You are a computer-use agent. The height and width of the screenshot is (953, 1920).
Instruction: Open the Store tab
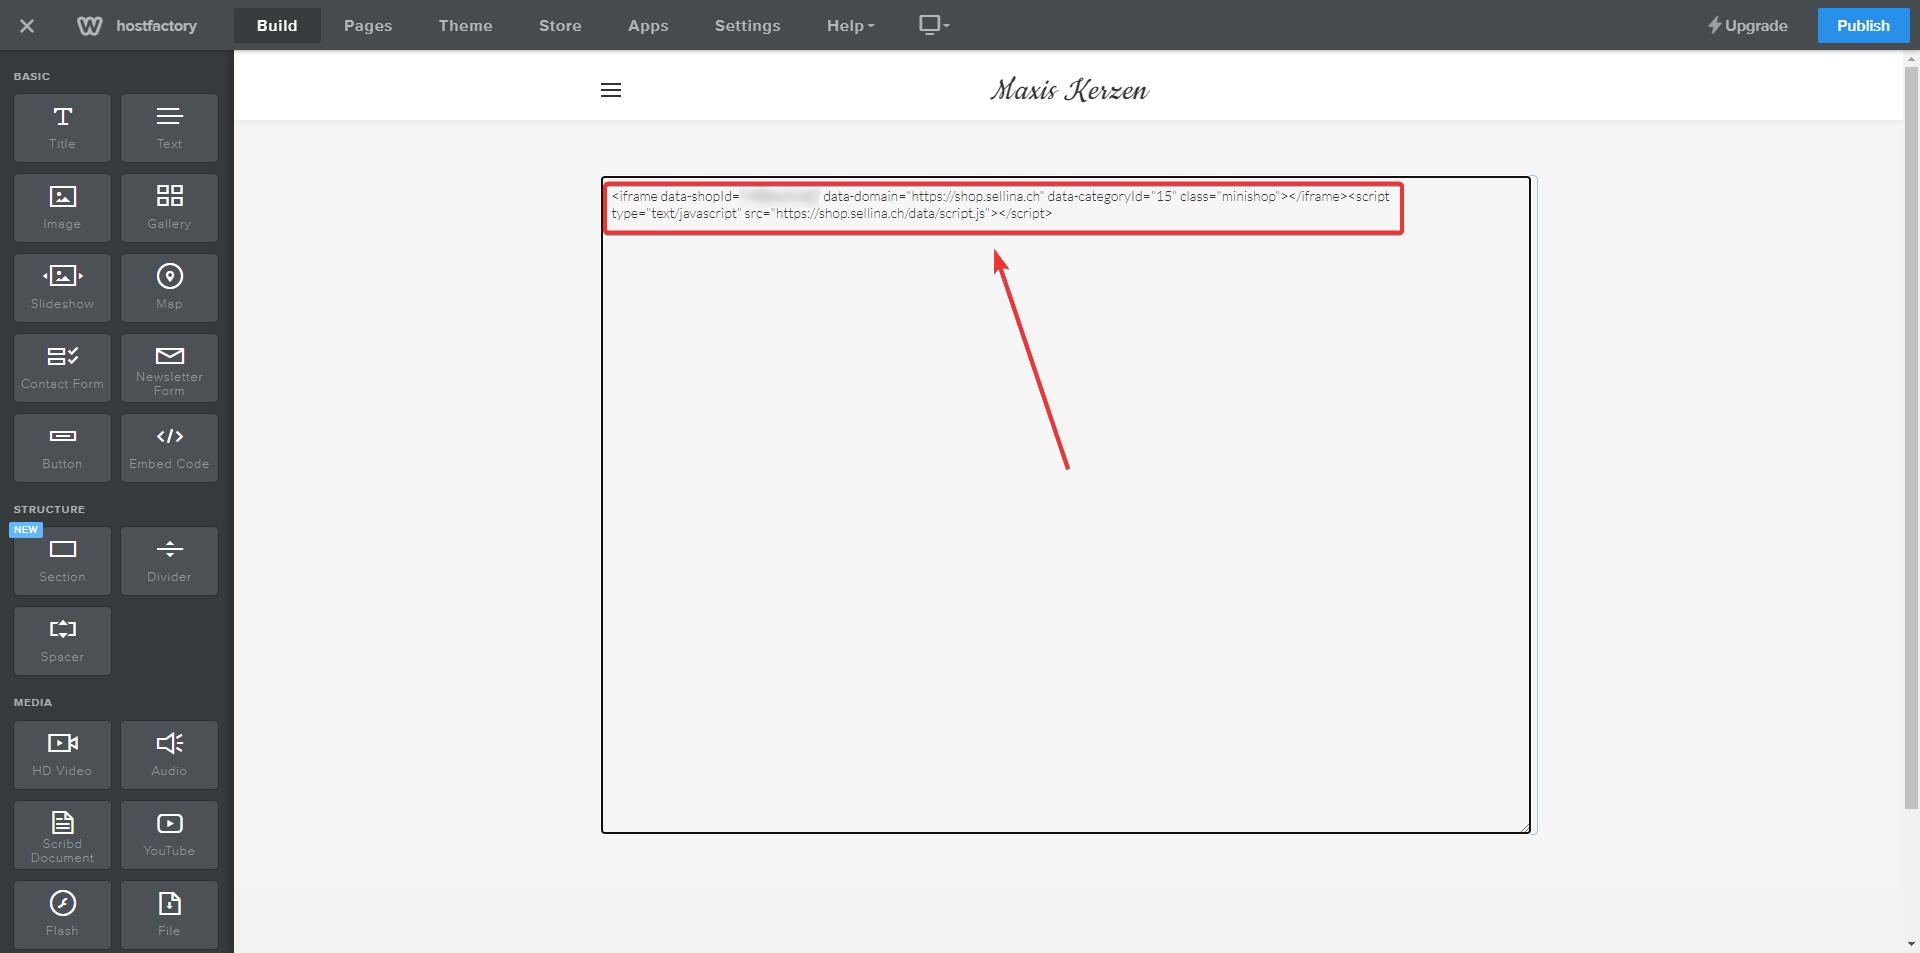click(560, 26)
